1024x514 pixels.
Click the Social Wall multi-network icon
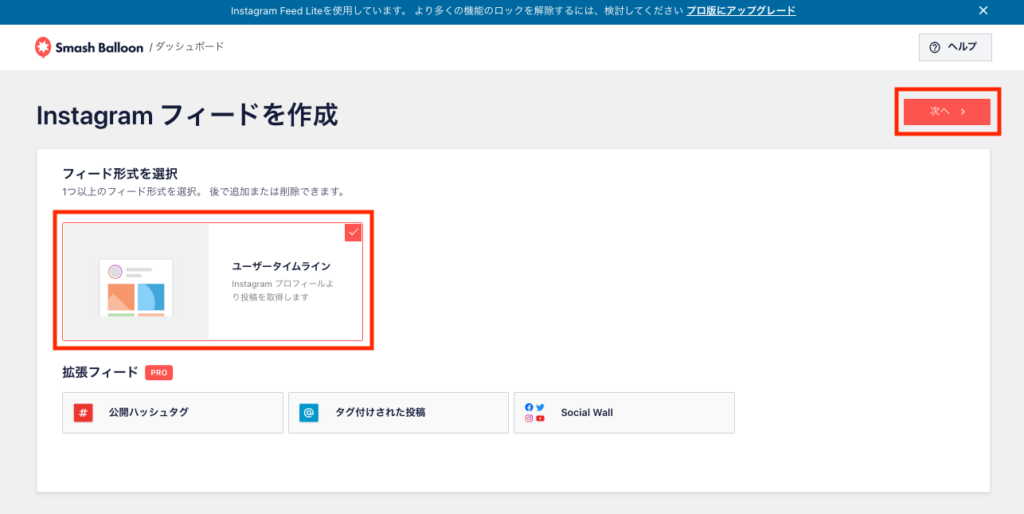click(x=534, y=413)
